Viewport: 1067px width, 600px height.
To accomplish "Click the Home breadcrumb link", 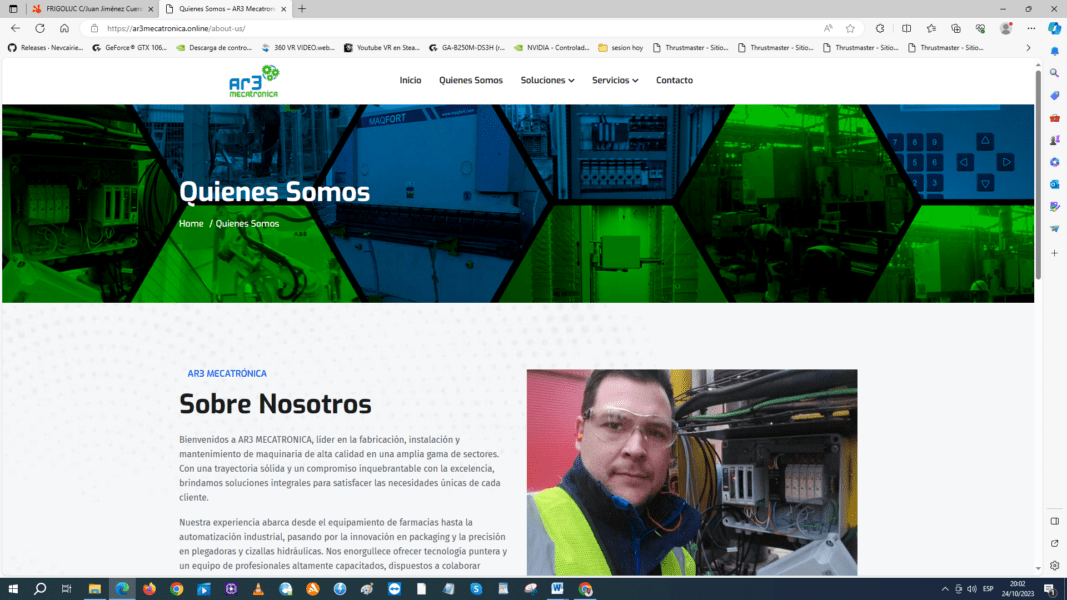I will click(191, 223).
